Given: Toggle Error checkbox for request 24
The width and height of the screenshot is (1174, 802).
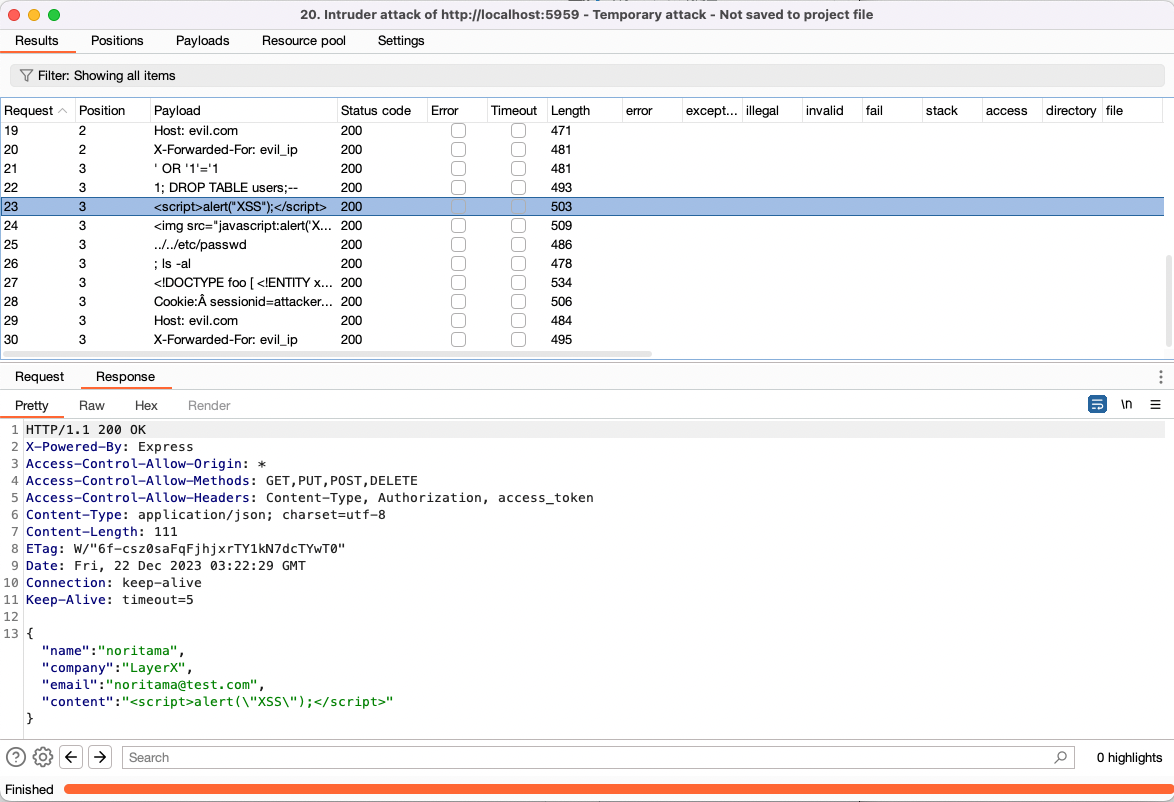Looking at the screenshot, I should [458, 225].
